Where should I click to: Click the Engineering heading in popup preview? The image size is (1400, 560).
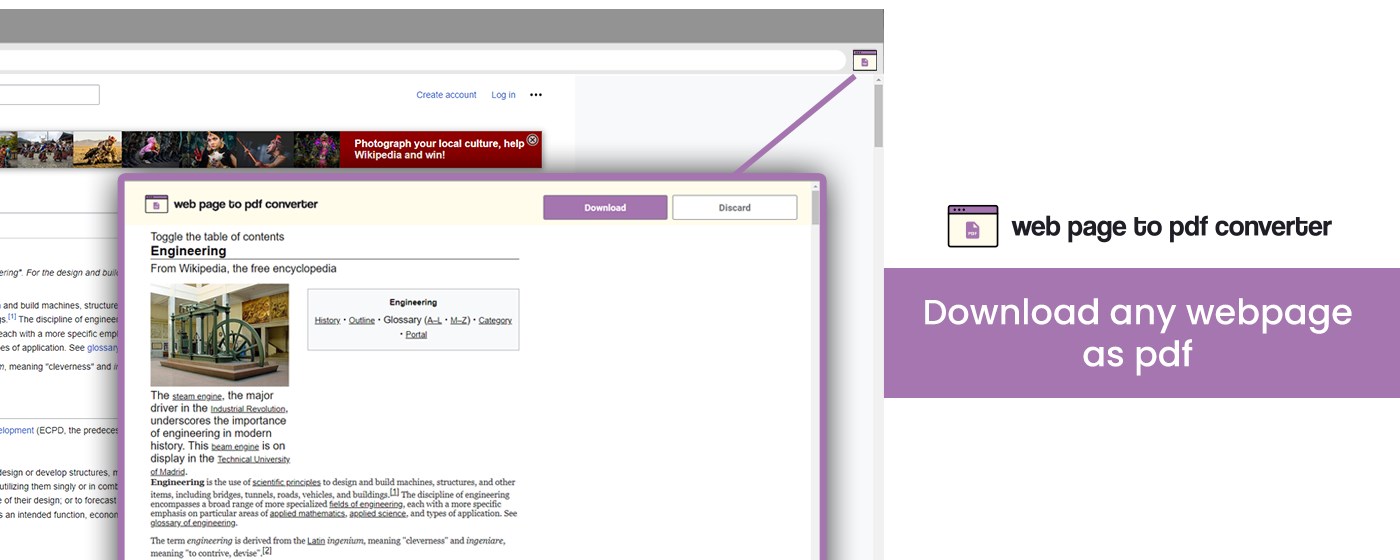tap(188, 251)
